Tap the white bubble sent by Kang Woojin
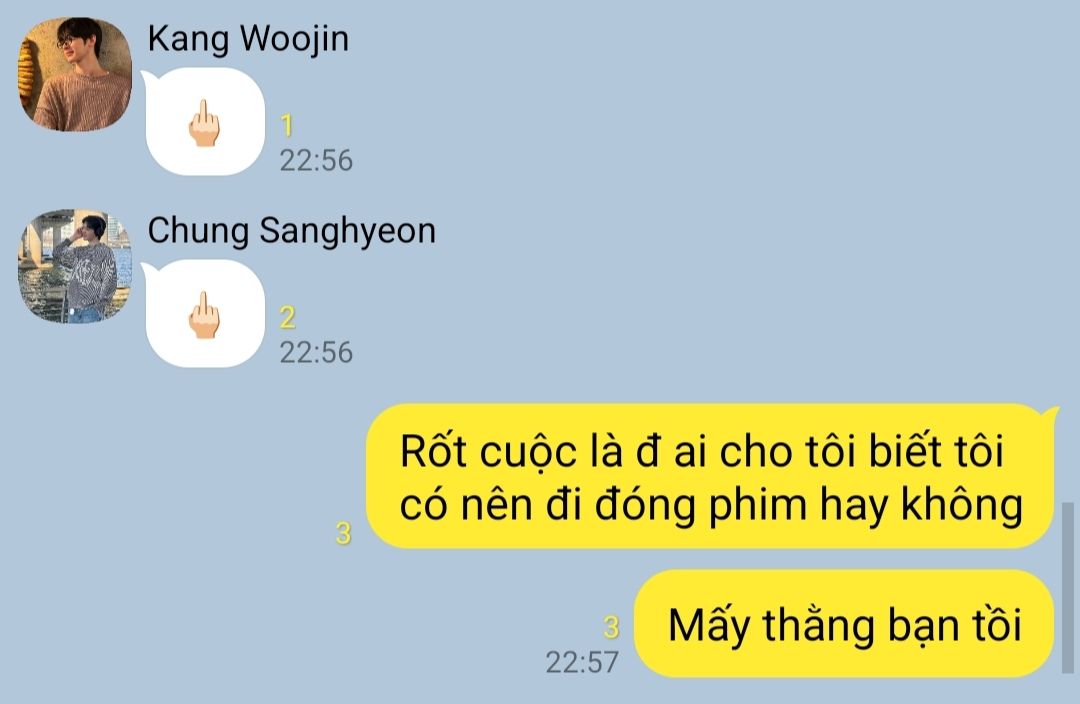The width and height of the screenshot is (1080, 704). [204, 122]
